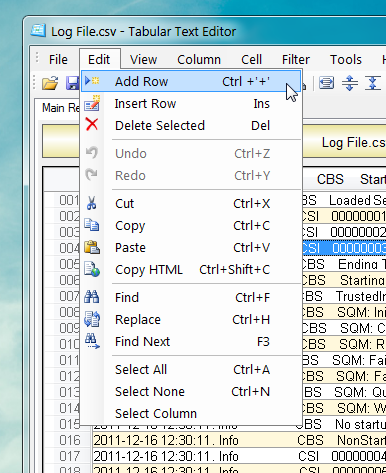Open the Filter menu

[x=296, y=60]
